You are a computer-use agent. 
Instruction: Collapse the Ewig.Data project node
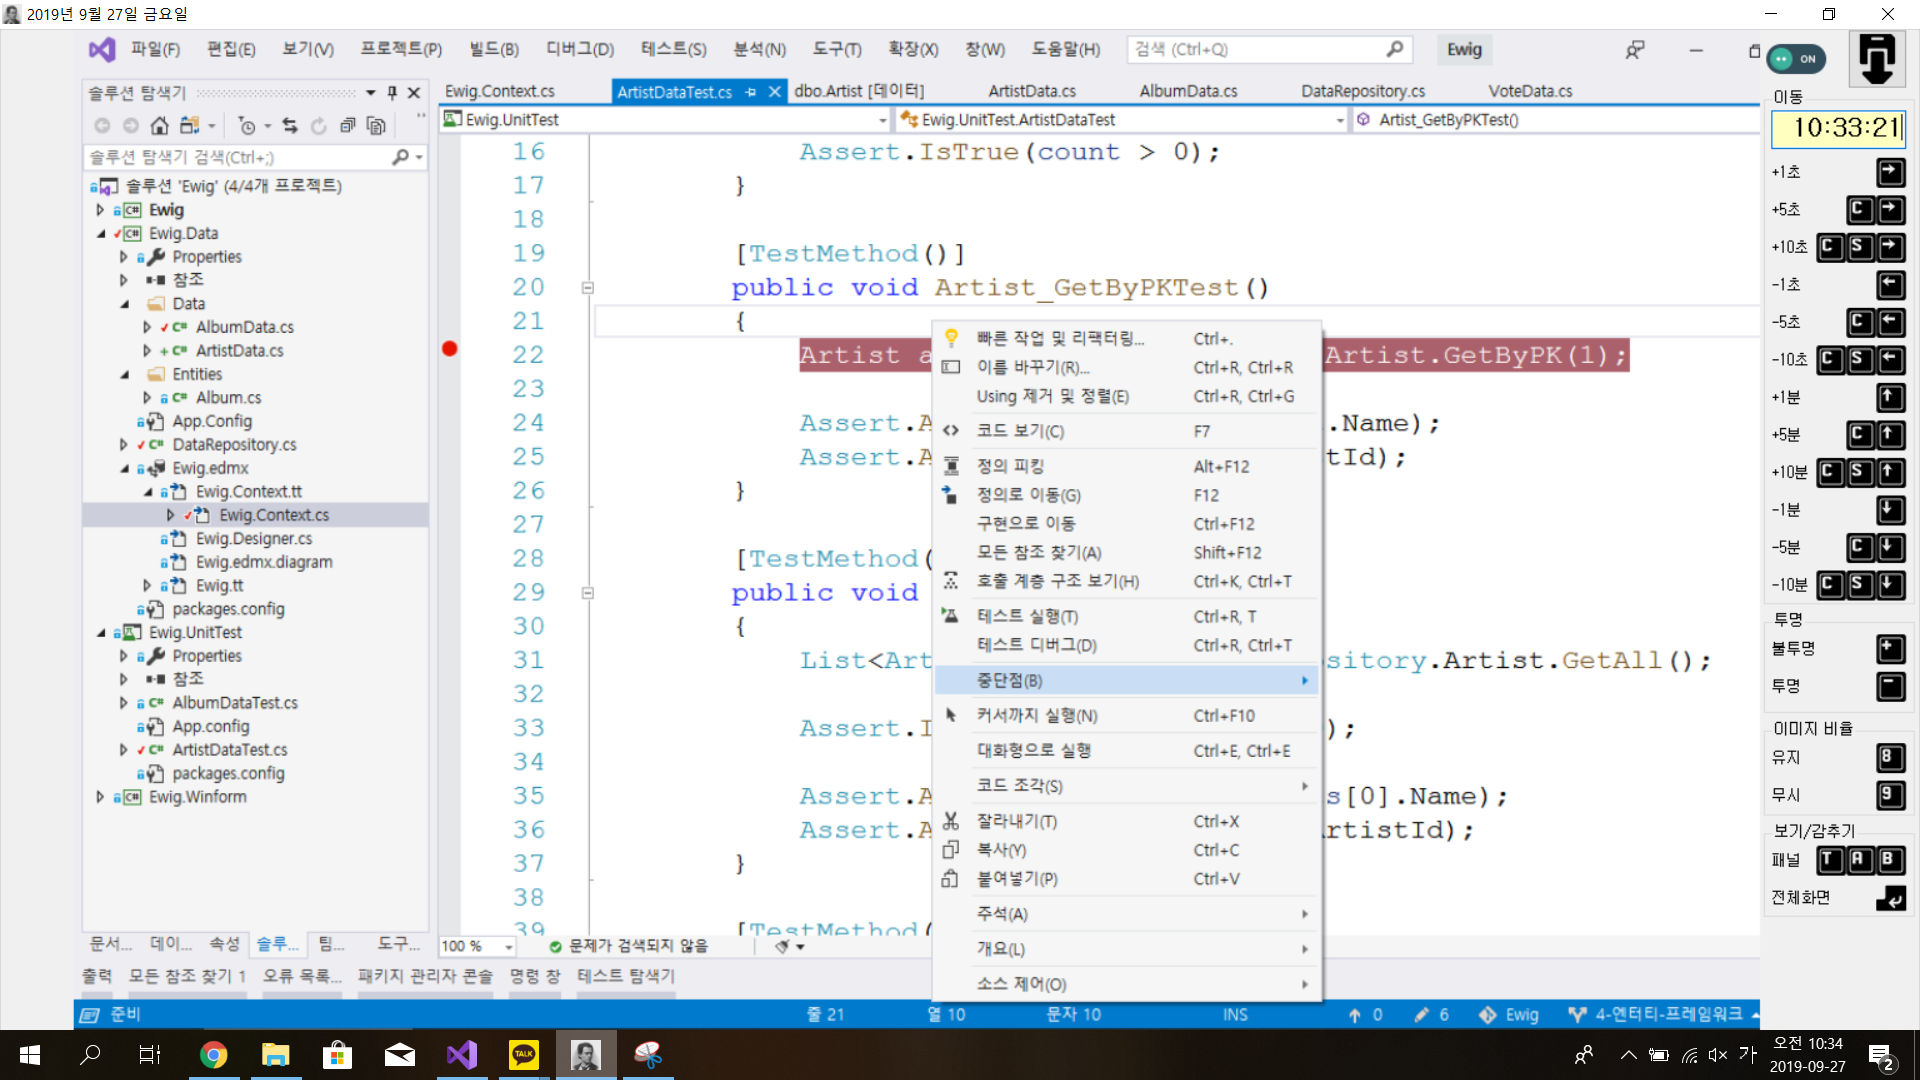[100, 234]
